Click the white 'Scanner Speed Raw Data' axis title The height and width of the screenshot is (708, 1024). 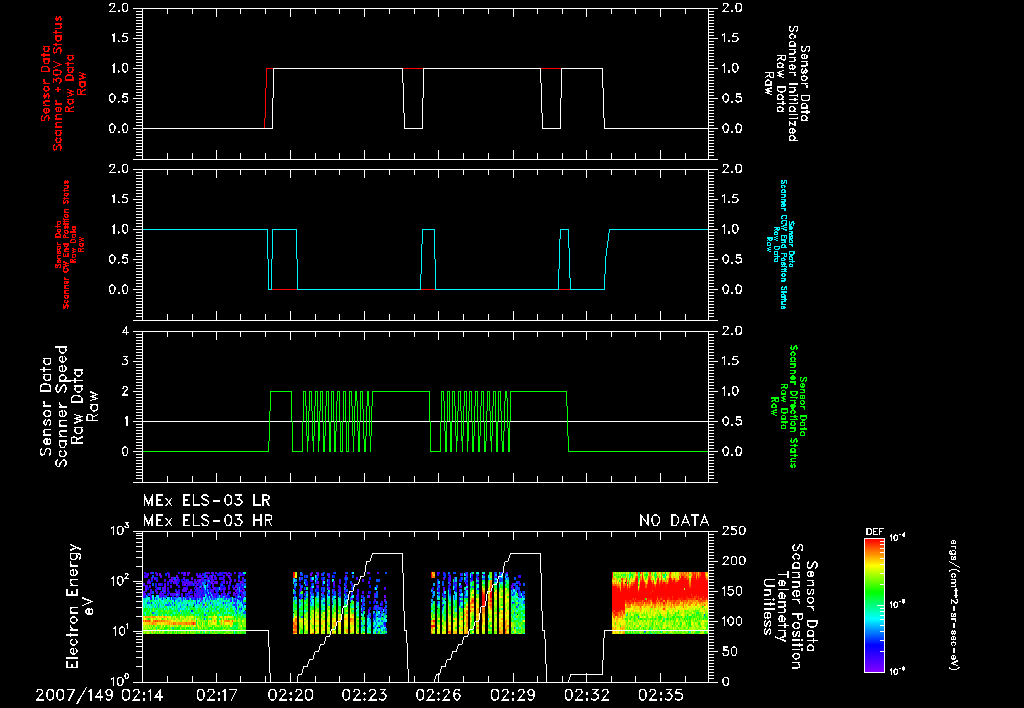click(x=69, y=406)
